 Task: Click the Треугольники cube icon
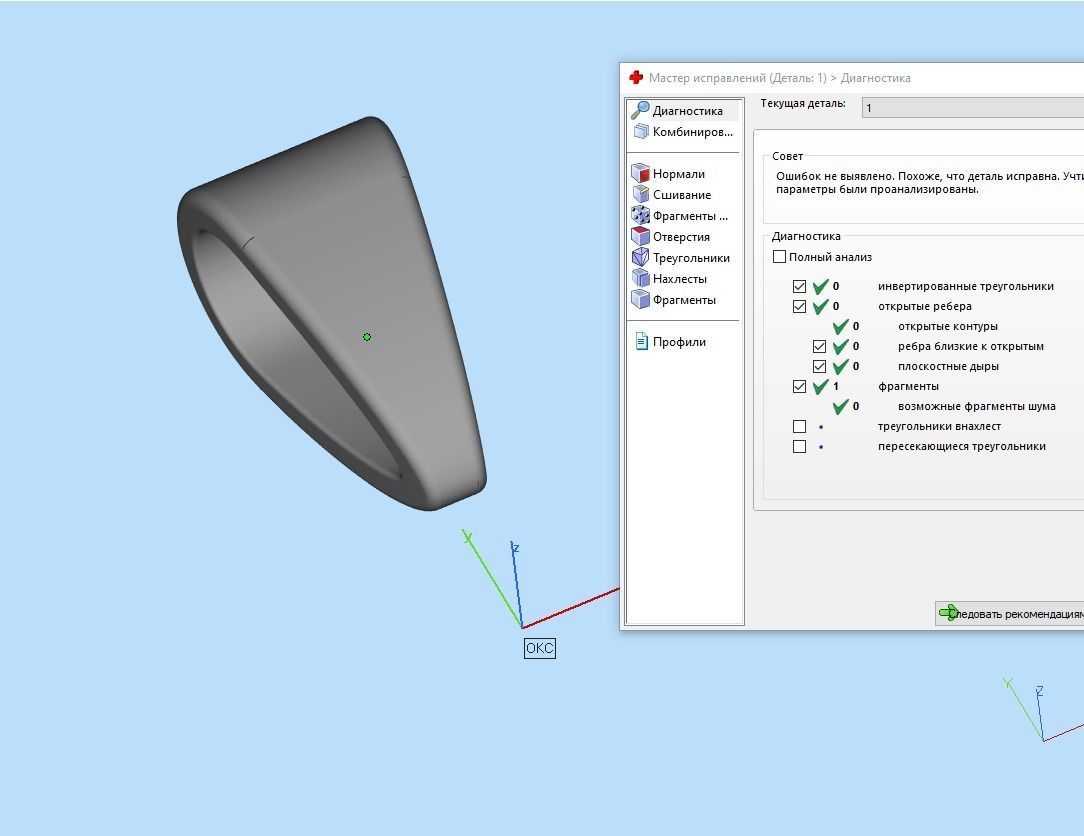coord(640,257)
